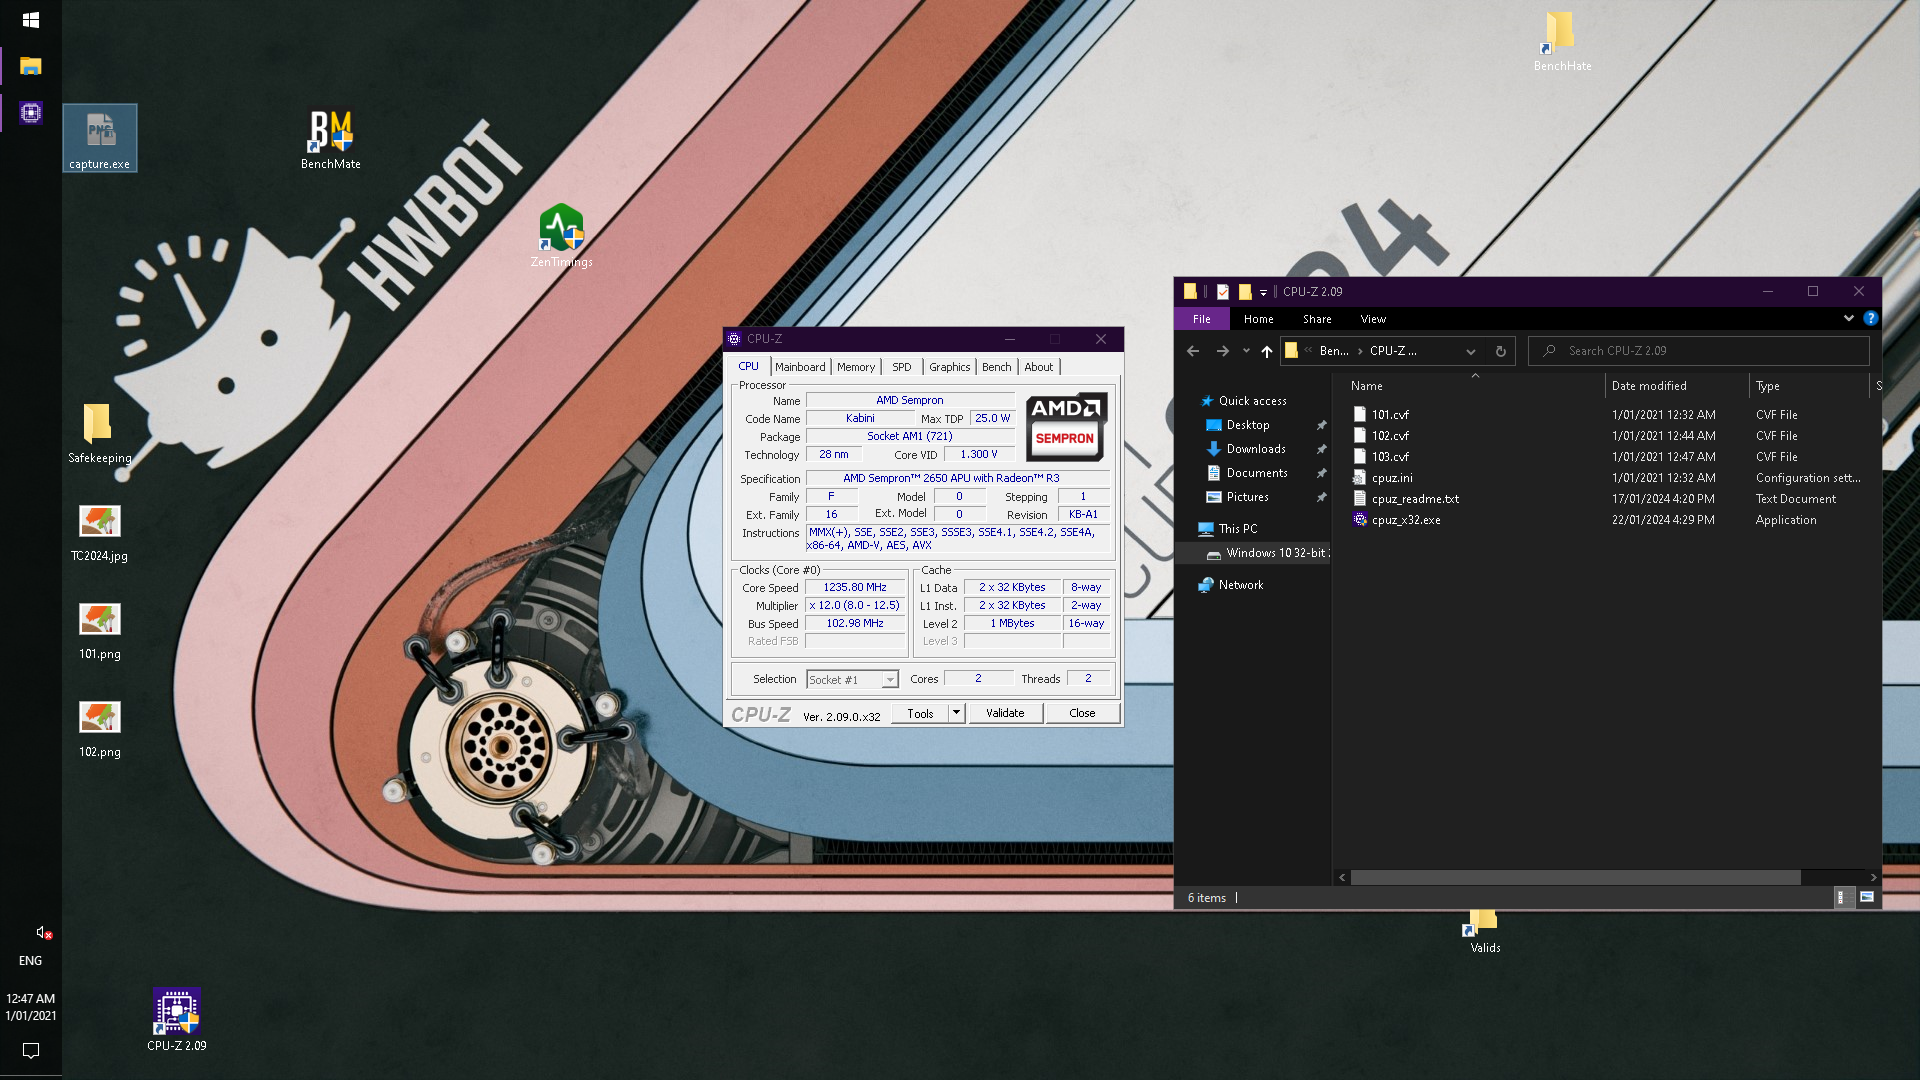This screenshot has width=1920, height=1080.
Task: Select the CPU-Z 2.09 desktop shortcut
Action: coord(177,1019)
